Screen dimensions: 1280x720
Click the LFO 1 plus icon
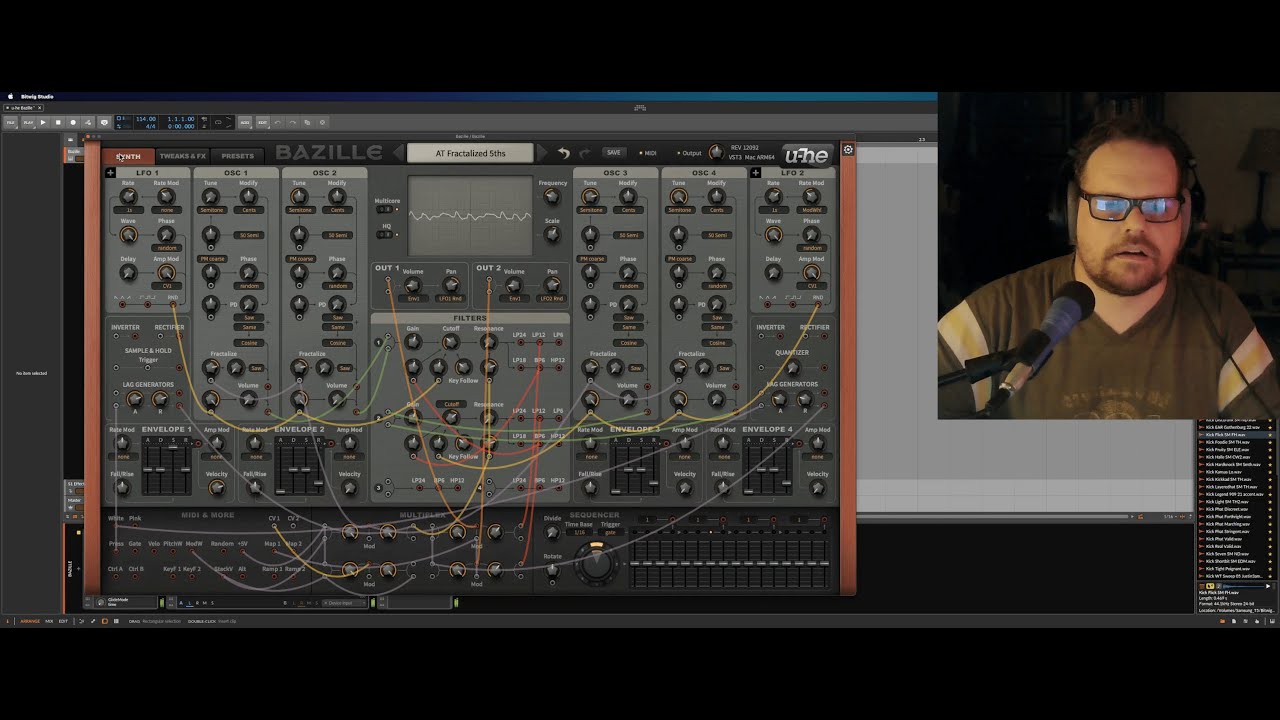(x=110, y=173)
